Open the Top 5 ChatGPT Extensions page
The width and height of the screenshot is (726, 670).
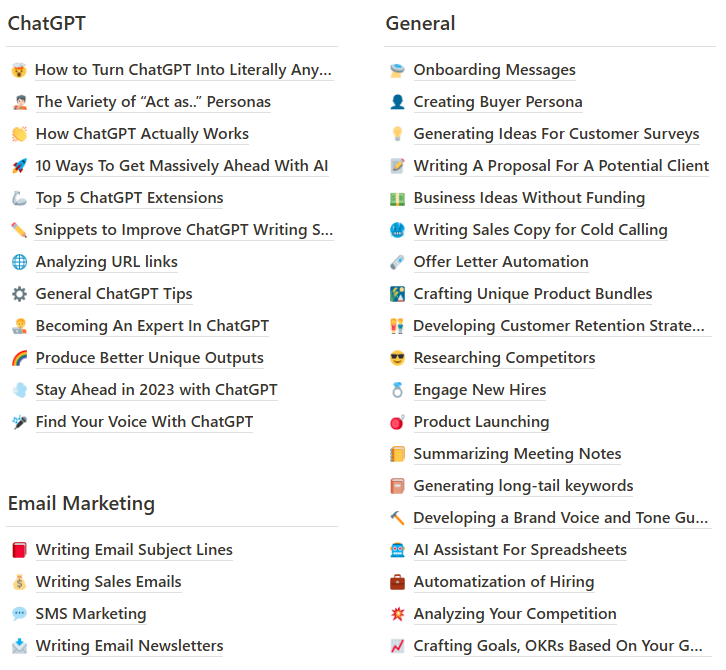click(x=129, y=198)
